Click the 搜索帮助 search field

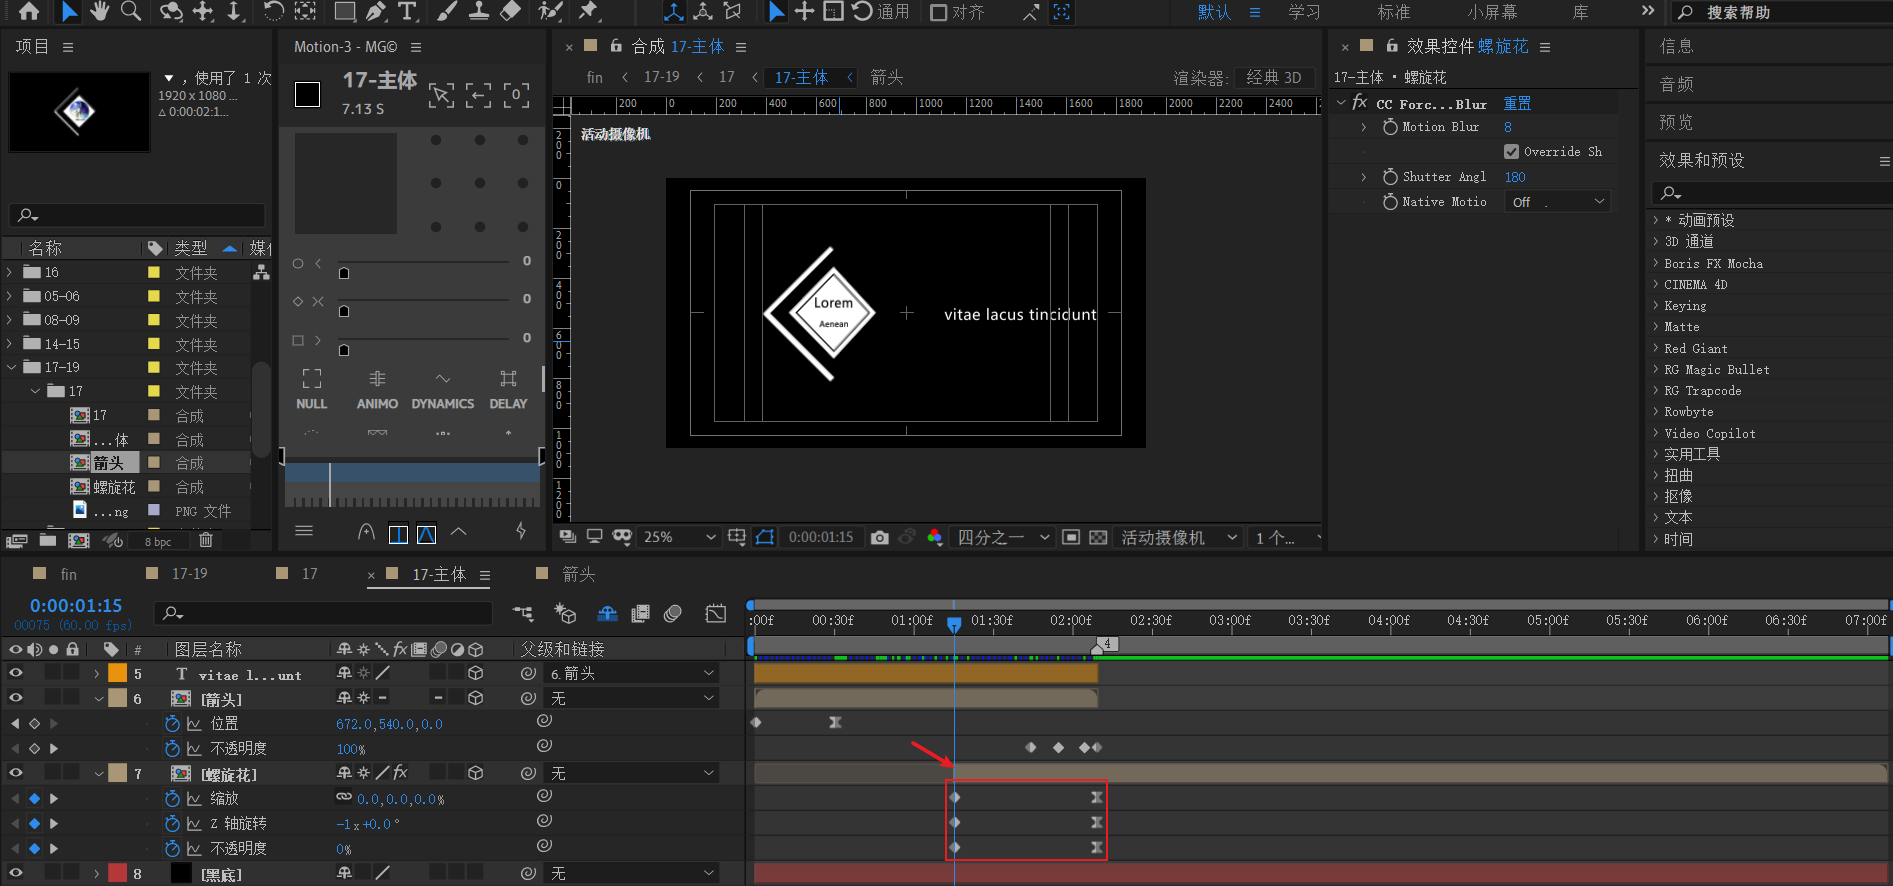coord(1780,12)
